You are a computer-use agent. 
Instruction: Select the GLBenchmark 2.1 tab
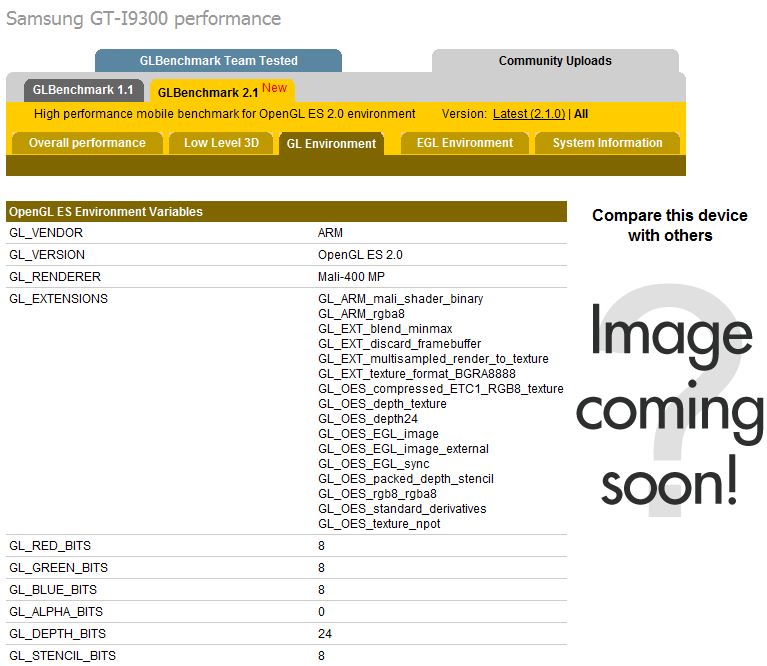point(222,91)
